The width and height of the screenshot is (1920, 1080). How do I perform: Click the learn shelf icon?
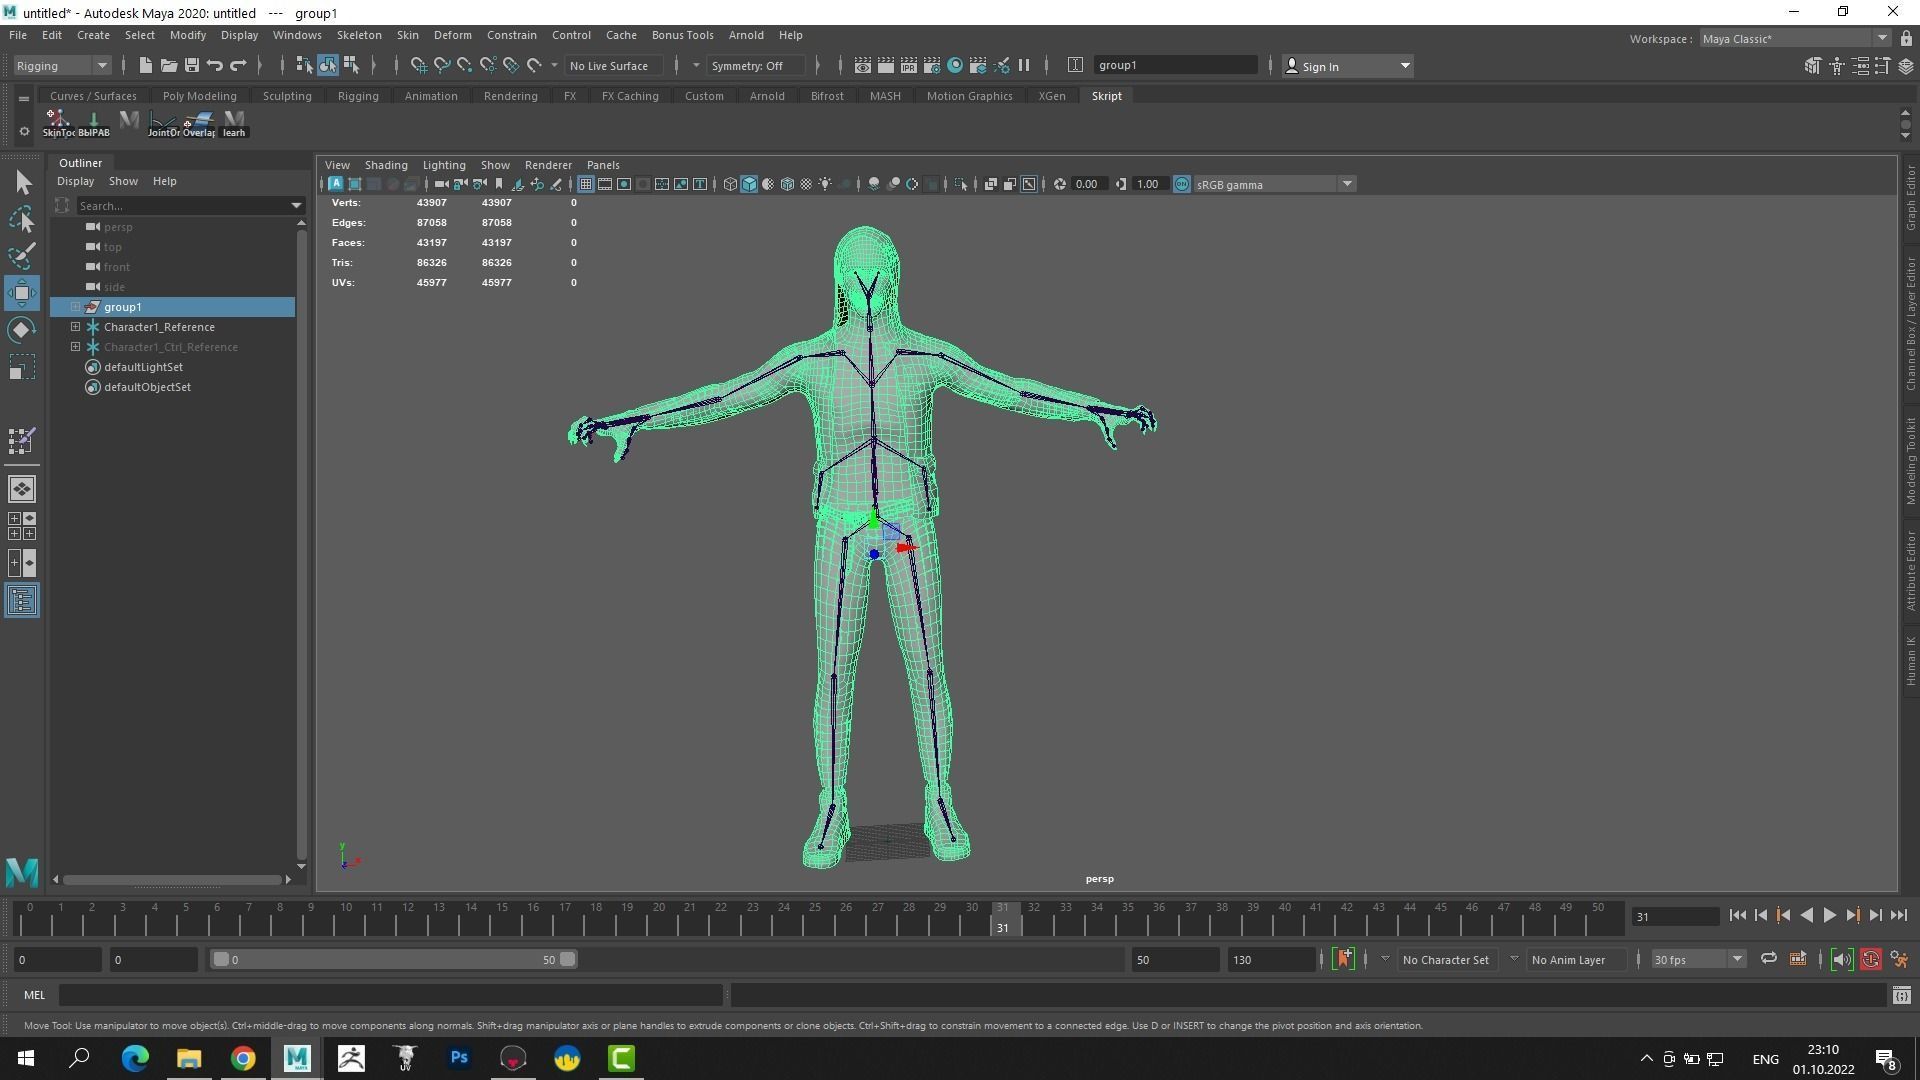click(x=234, y=123)
